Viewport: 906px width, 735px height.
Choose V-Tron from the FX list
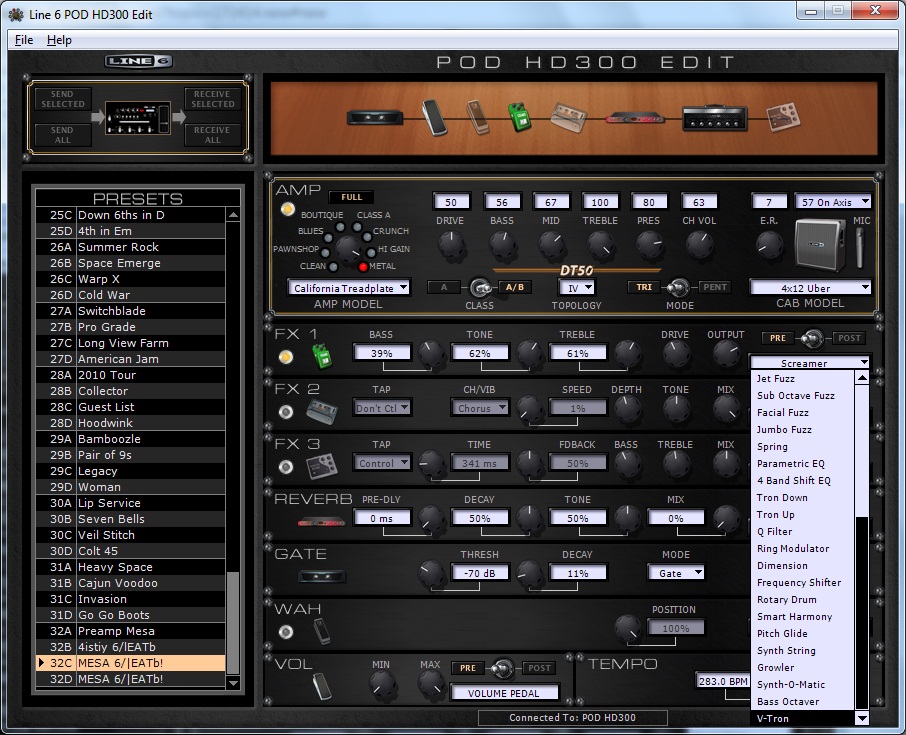tap(802, 718)
